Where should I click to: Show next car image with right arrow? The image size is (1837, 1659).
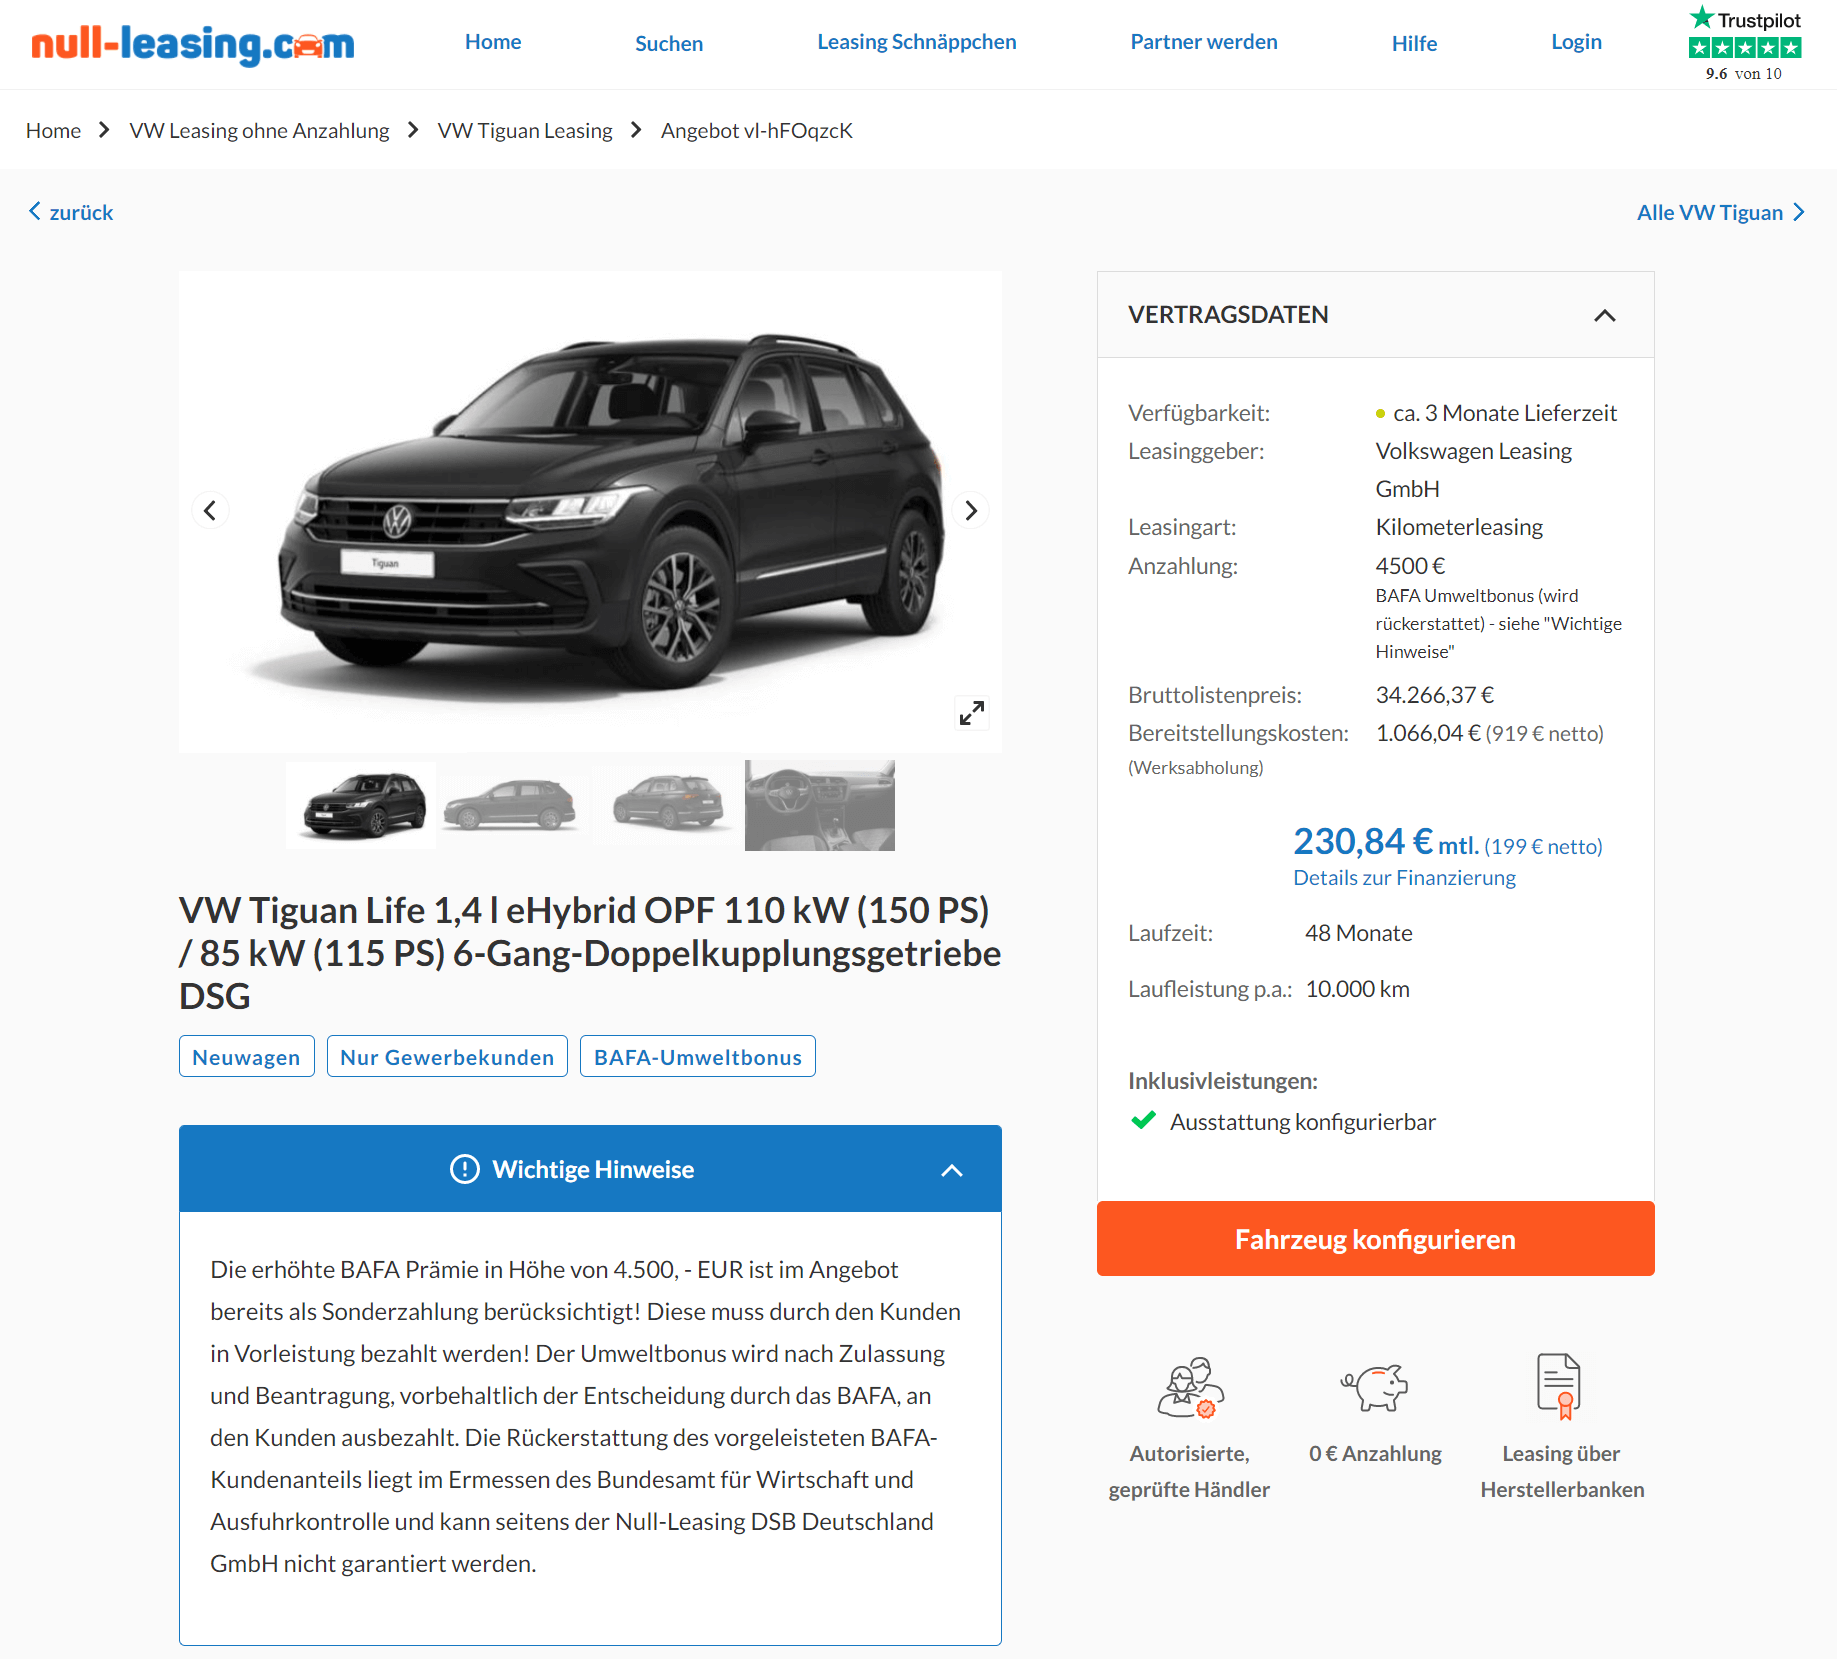(970, 511)
